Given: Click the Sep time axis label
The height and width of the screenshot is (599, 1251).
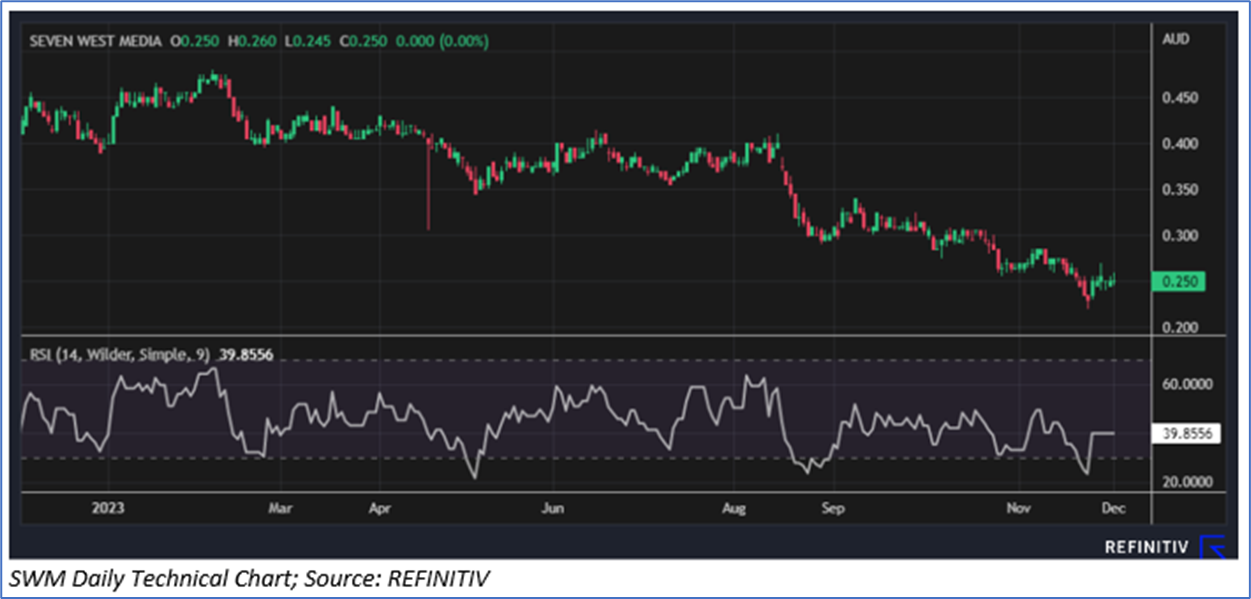Looking at the screenshot, I should (x=833, y=508).
